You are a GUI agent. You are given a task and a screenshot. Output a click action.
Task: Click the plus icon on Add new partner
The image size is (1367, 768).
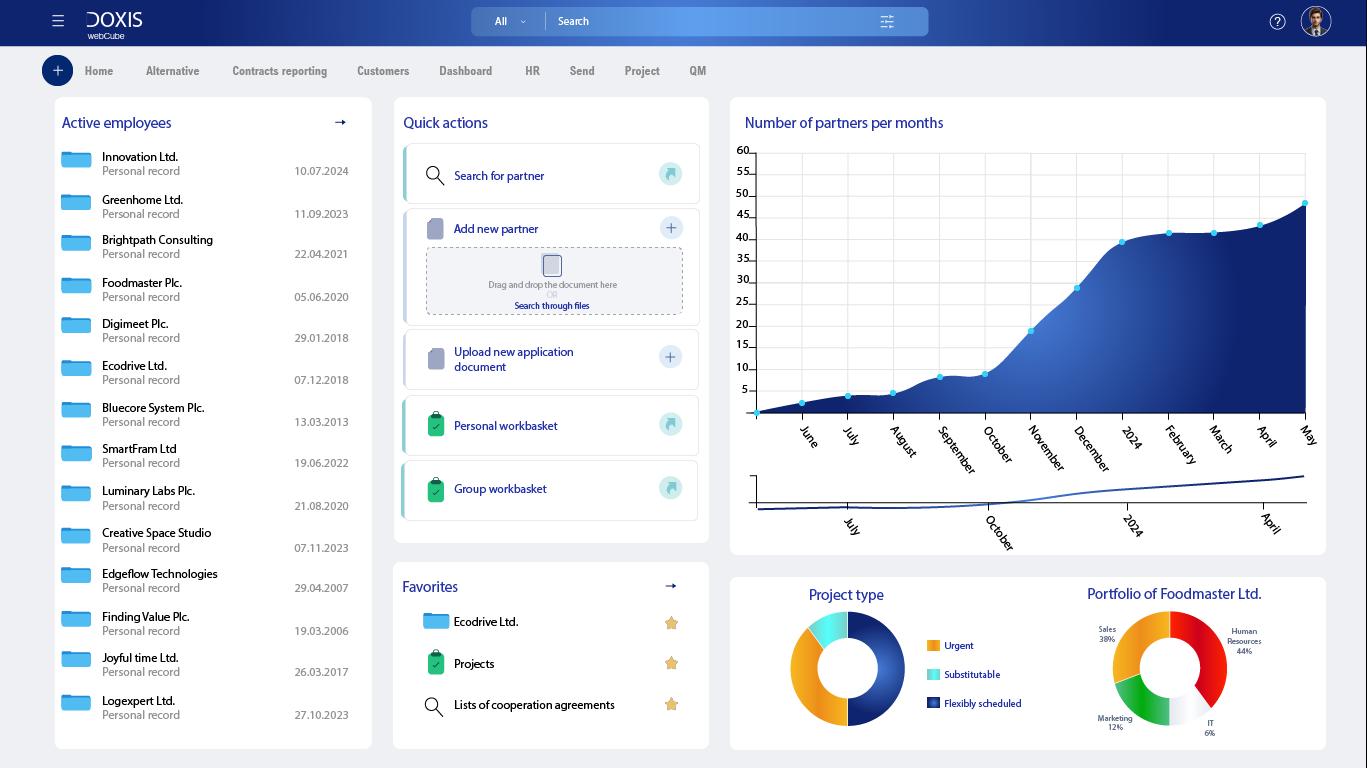[670, 227]
